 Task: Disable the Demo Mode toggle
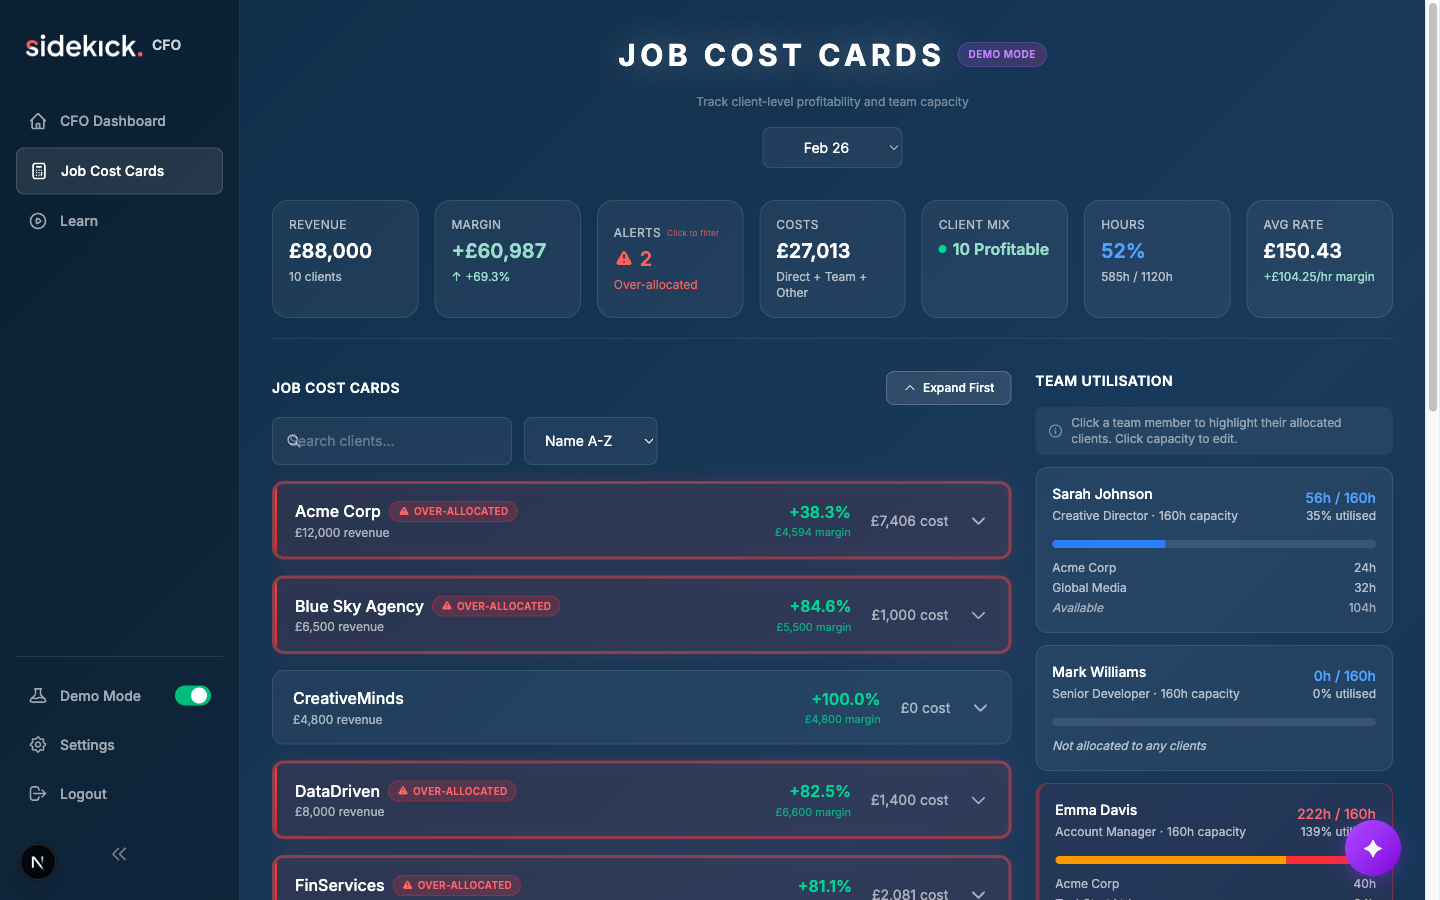coord(193,695)
